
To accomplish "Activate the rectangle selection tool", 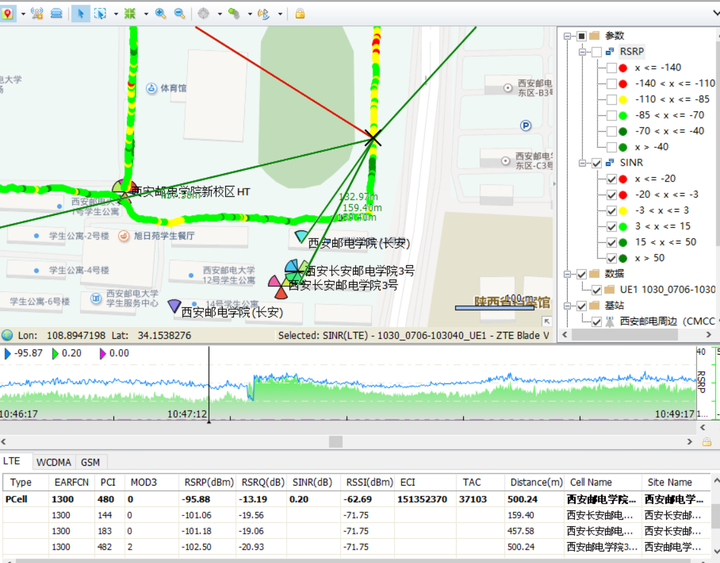I will pyautogui.click(x=100, y=14).
